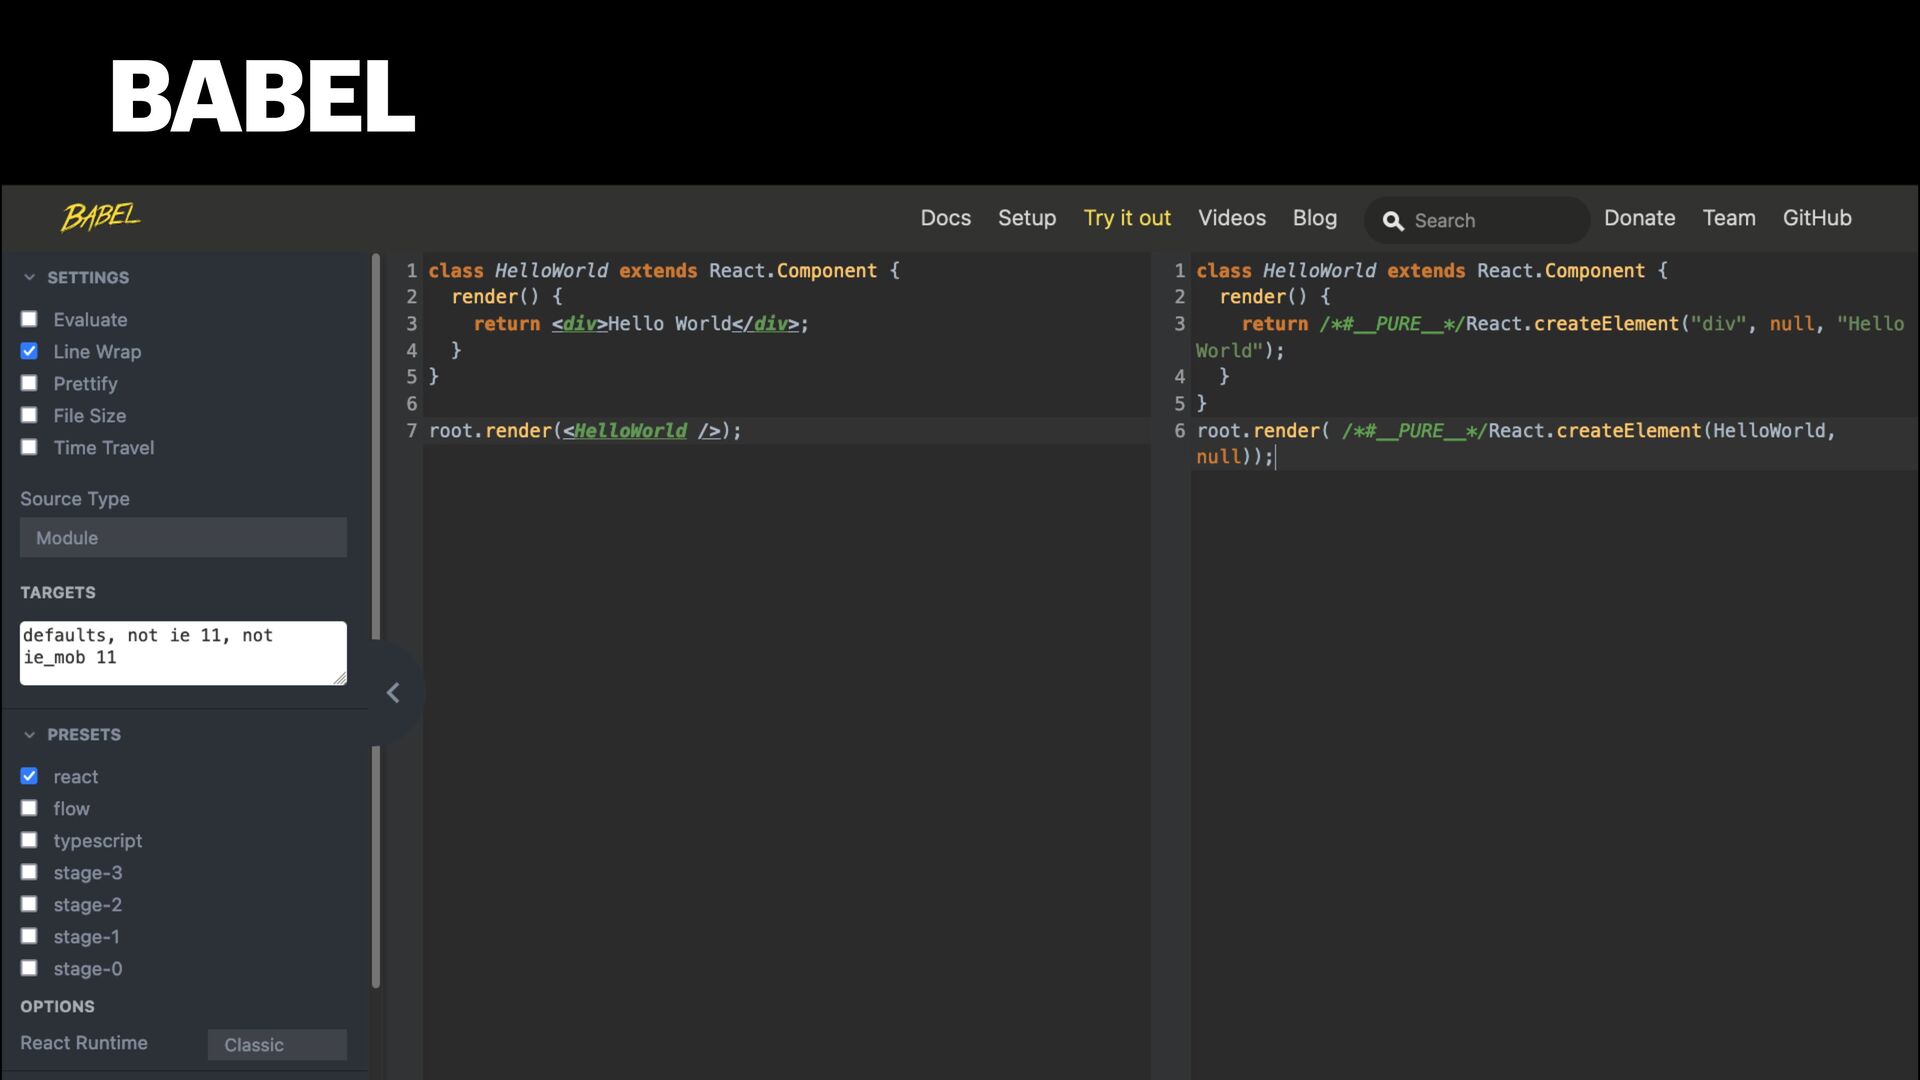Enable the stage-1 preset

[29, 936]
